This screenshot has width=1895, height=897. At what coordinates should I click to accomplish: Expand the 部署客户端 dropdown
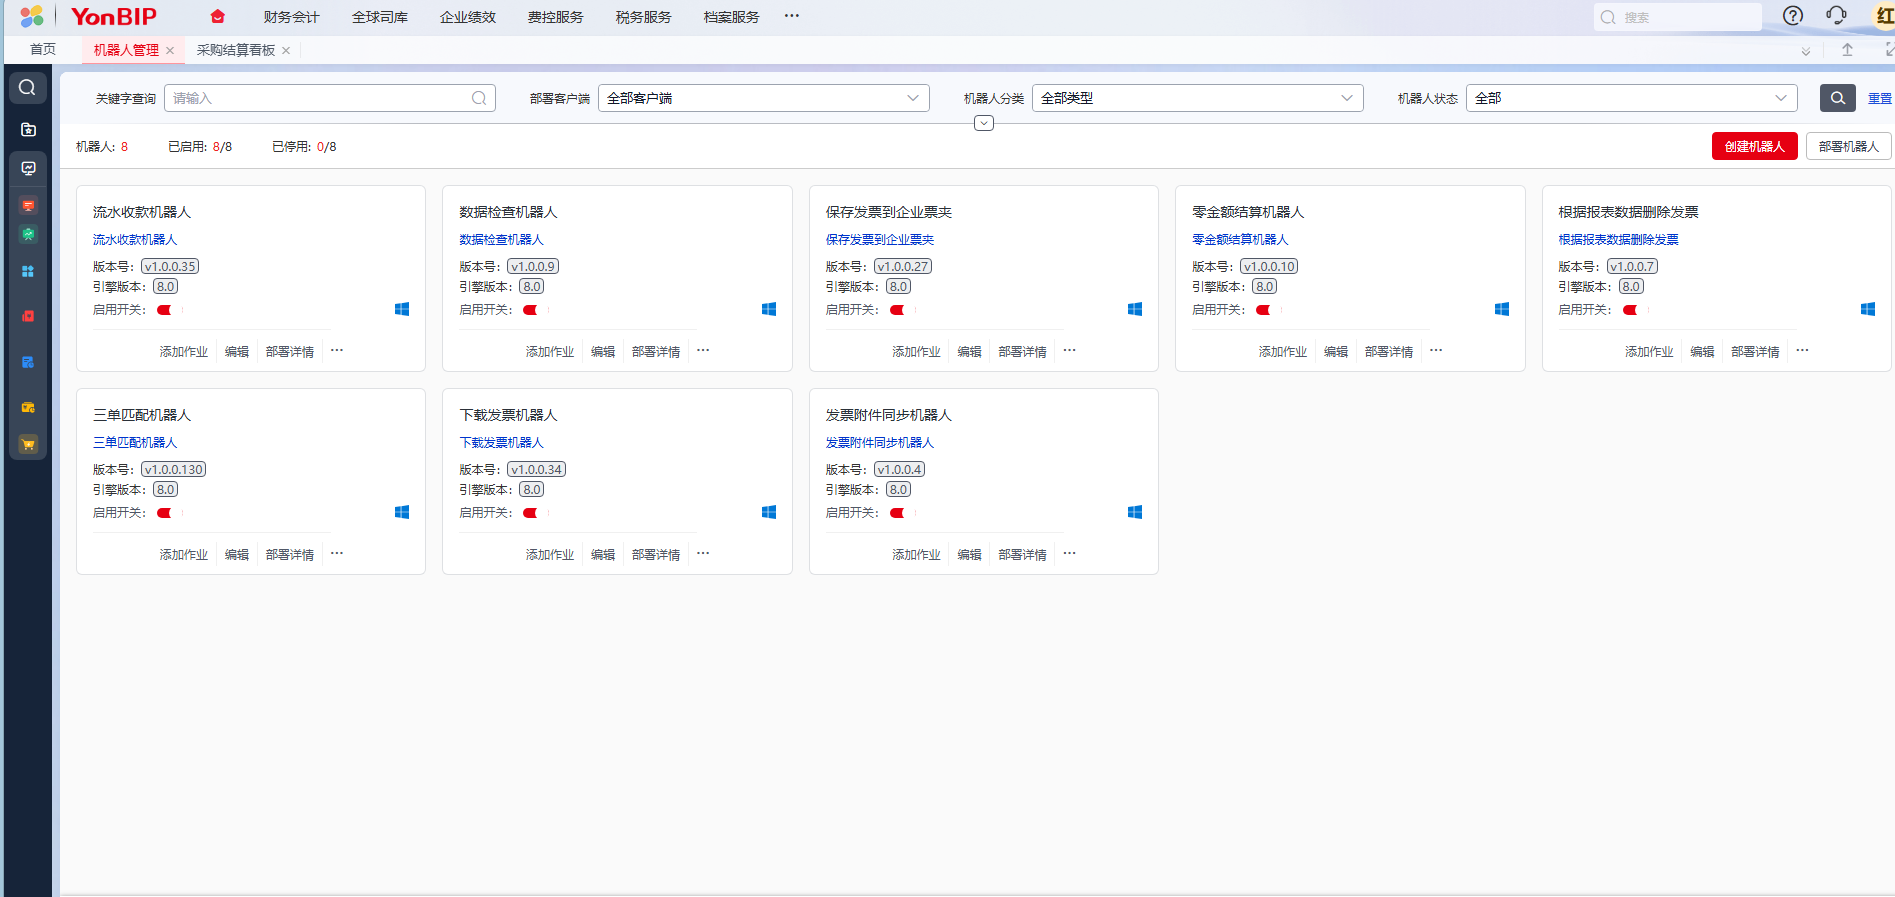pos(763,98)
